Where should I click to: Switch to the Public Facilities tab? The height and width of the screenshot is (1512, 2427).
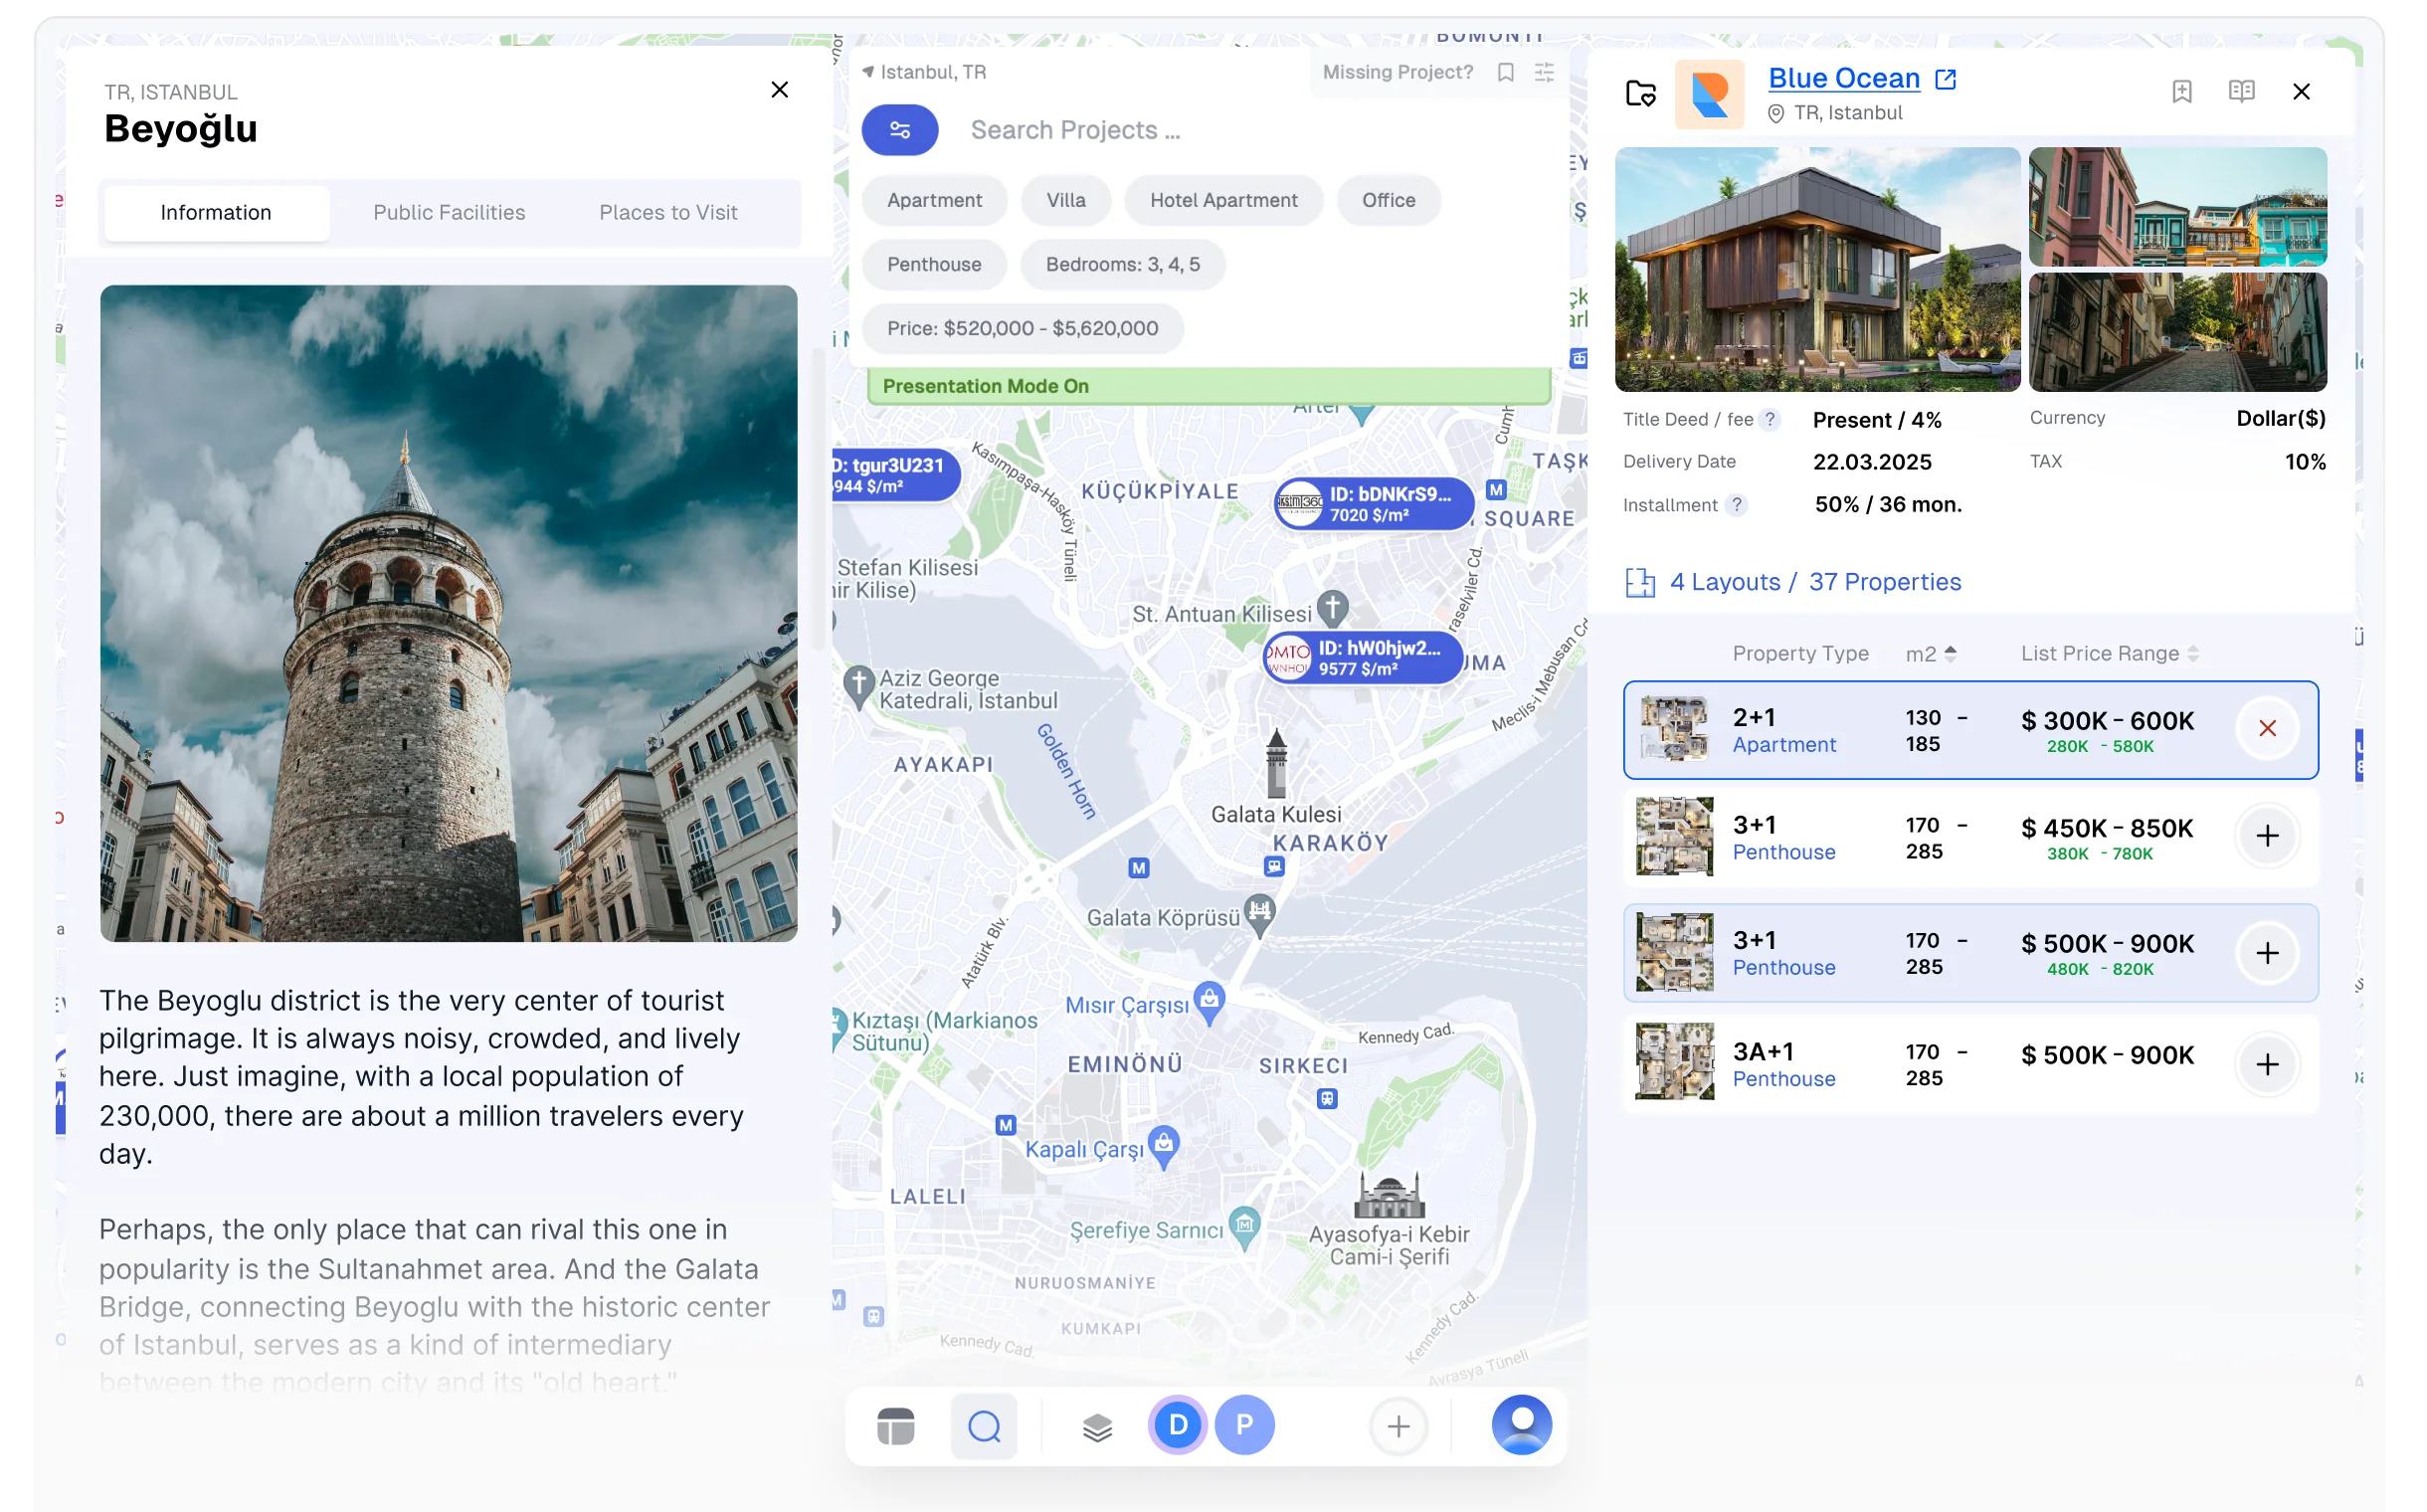[448, 212]
